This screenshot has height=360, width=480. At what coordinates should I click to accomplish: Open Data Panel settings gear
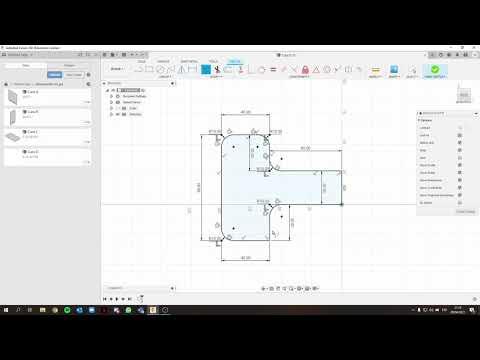[89, 75]
